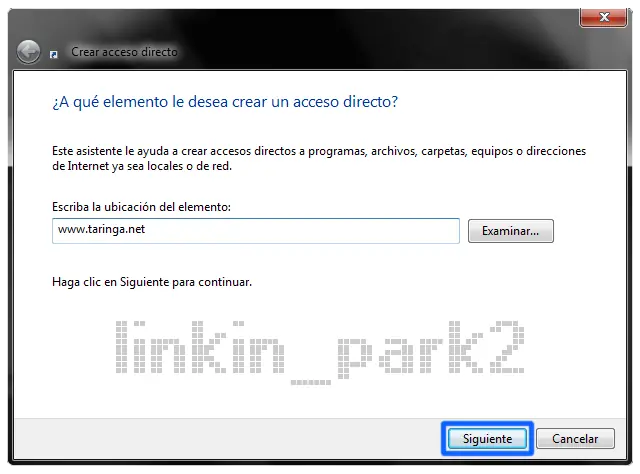Open the file browser with Examinar

pos(511,231)
